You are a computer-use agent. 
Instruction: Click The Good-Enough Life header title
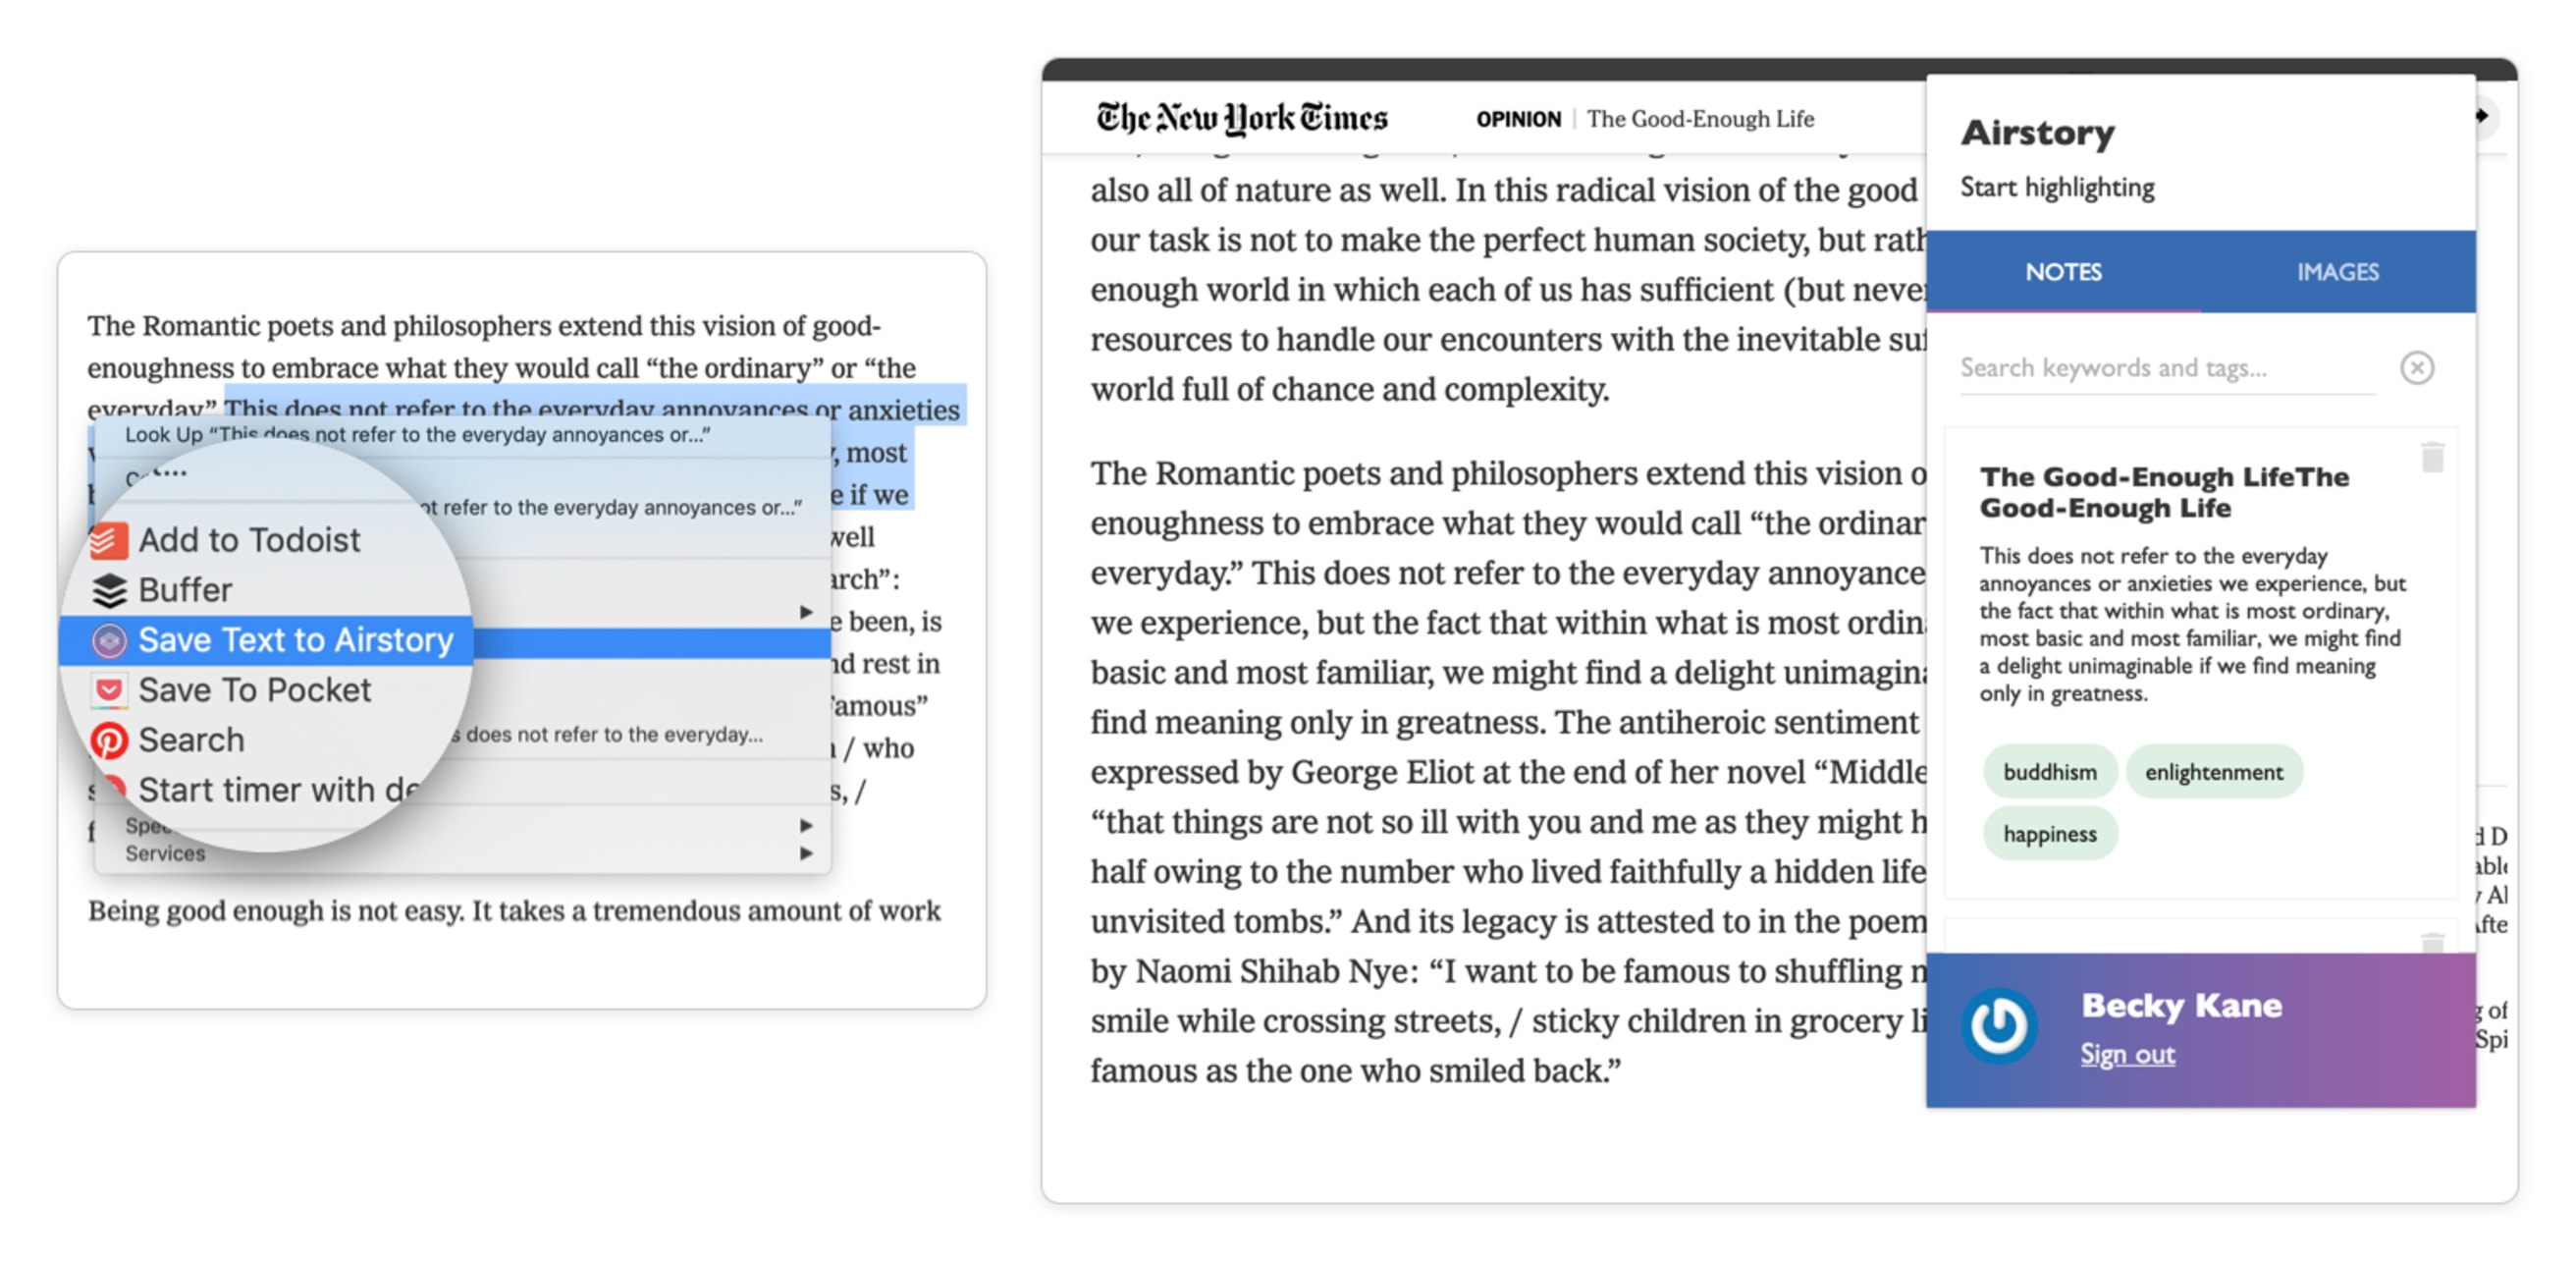[1700, 119]
